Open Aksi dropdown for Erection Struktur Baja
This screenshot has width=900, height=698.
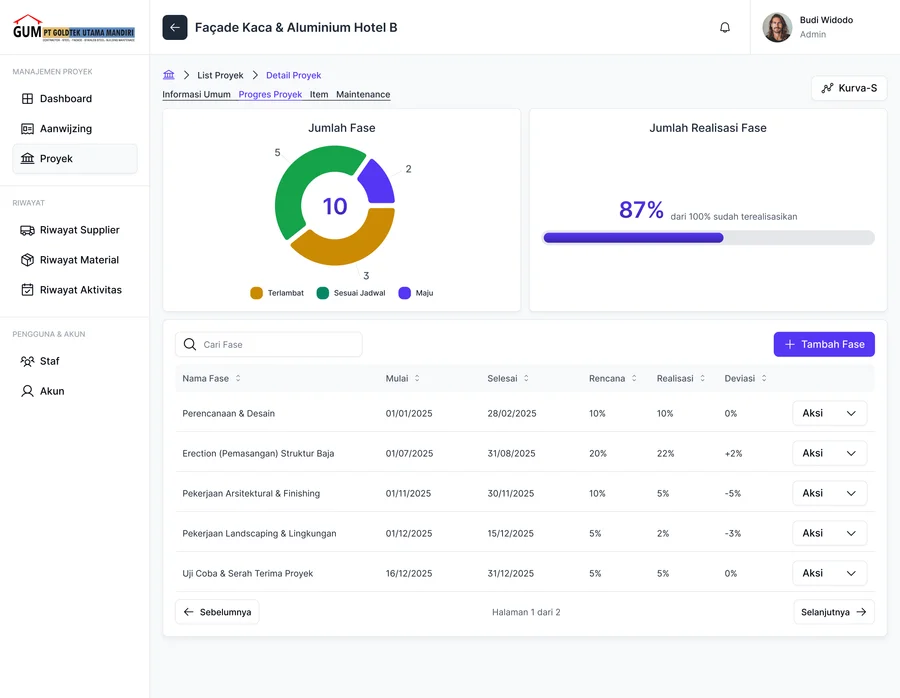coord(829,453)
